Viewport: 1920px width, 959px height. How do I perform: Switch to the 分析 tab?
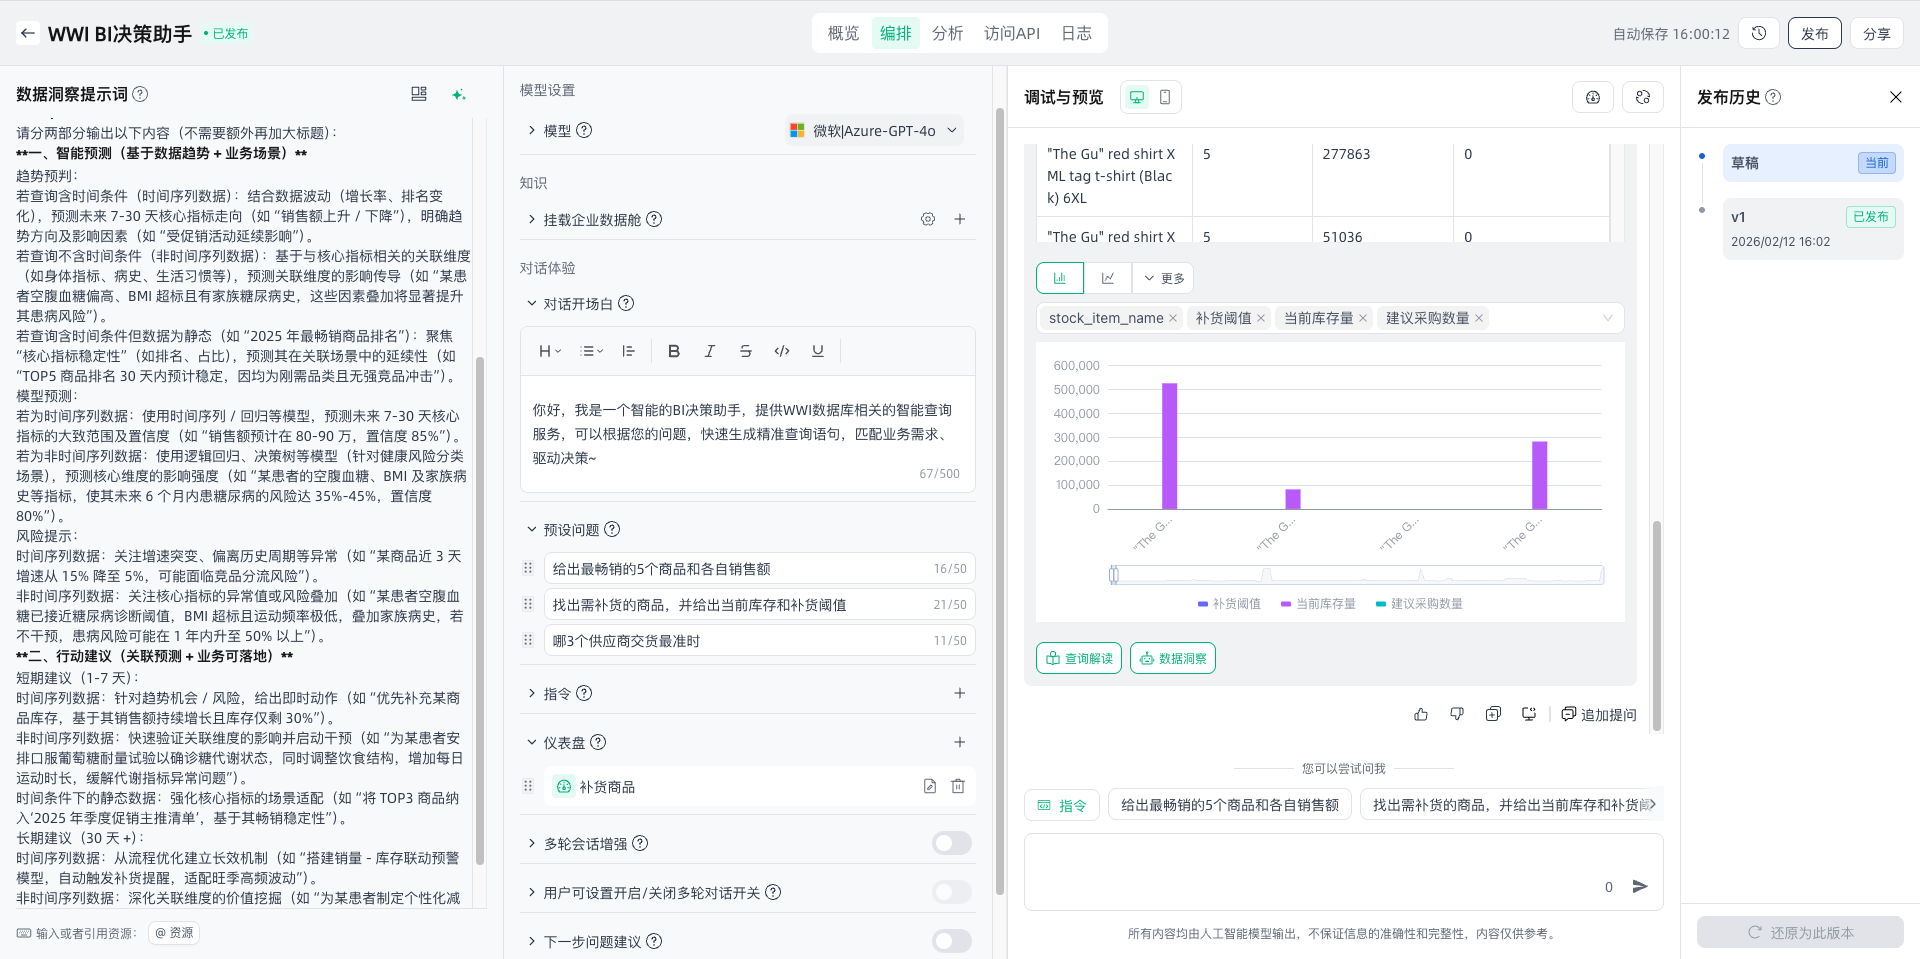pyautogui.click(x=947, y=33)
